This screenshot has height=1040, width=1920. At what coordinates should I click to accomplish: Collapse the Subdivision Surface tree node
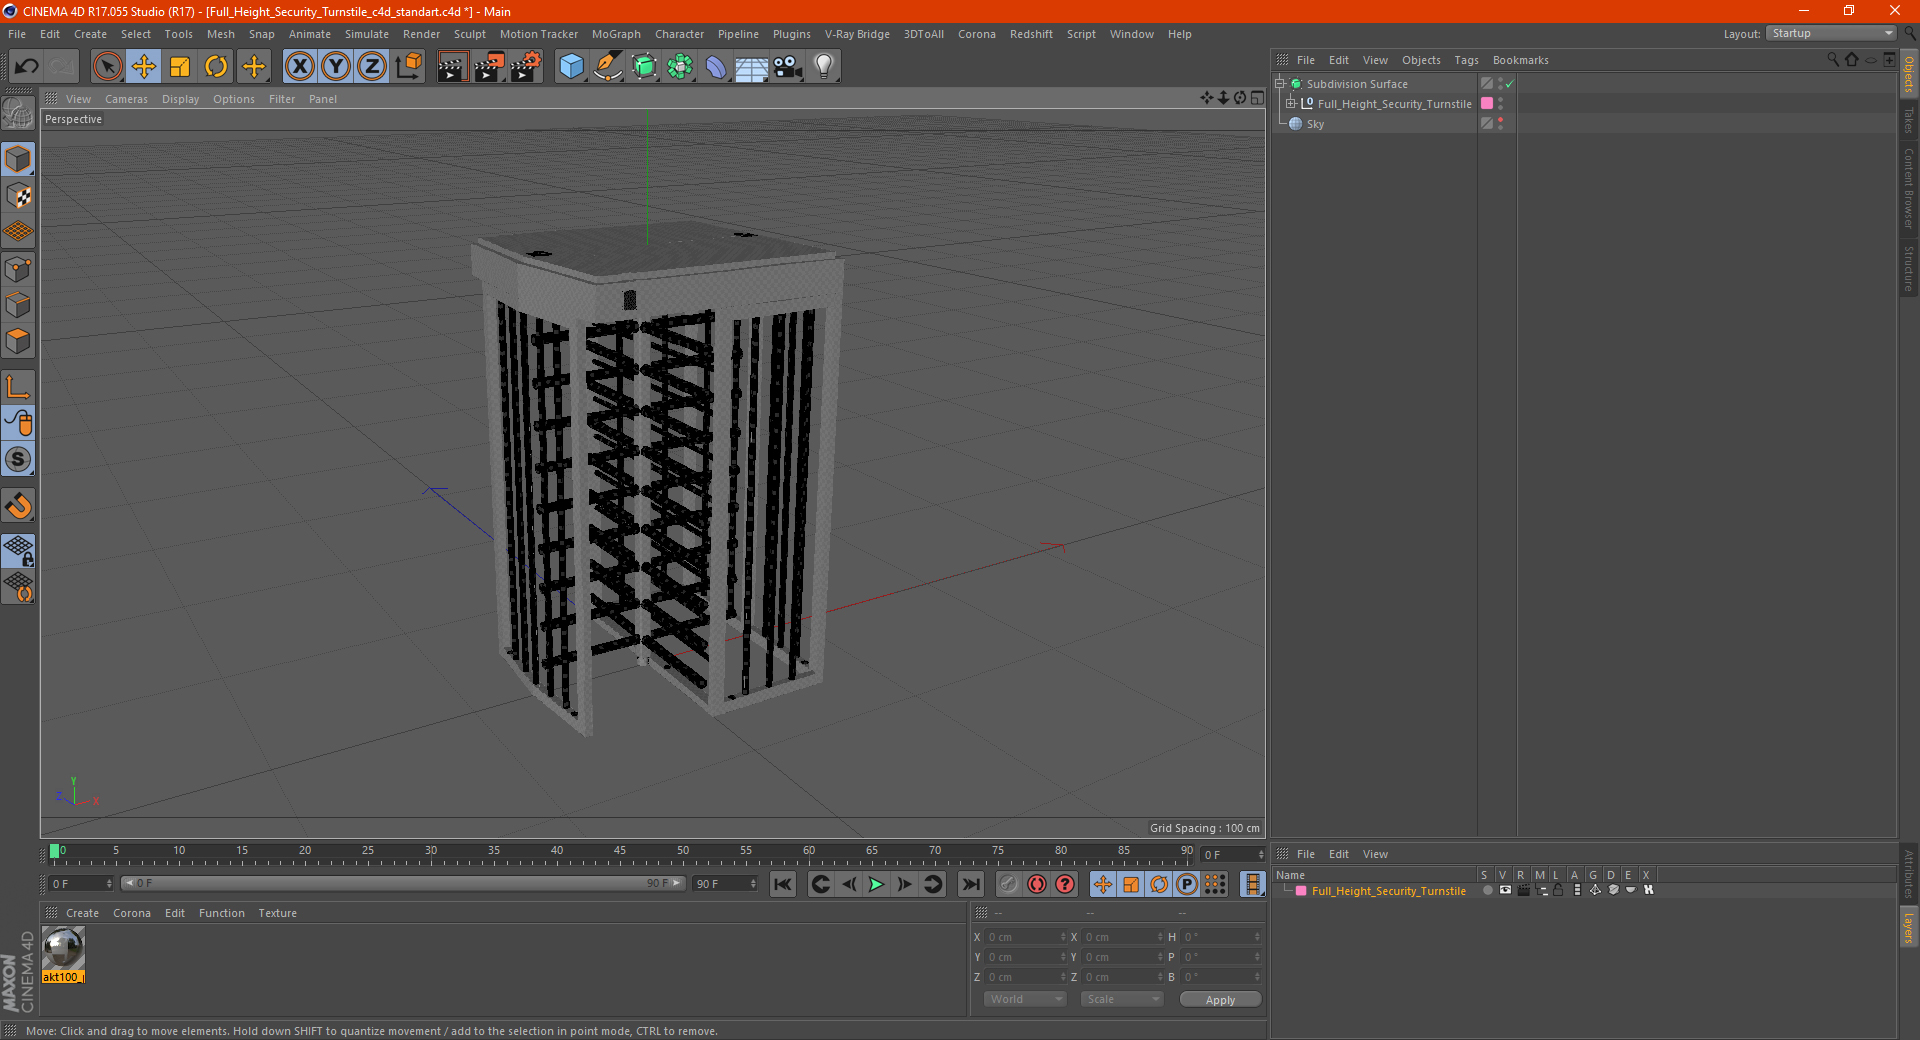(1279, 84)
